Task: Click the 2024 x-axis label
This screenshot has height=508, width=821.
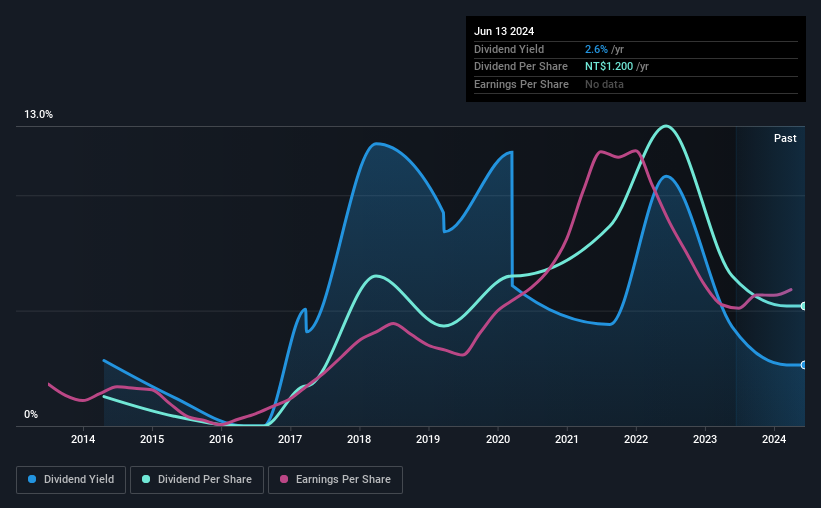Action: pyautogui.click(x=774, y=439)
